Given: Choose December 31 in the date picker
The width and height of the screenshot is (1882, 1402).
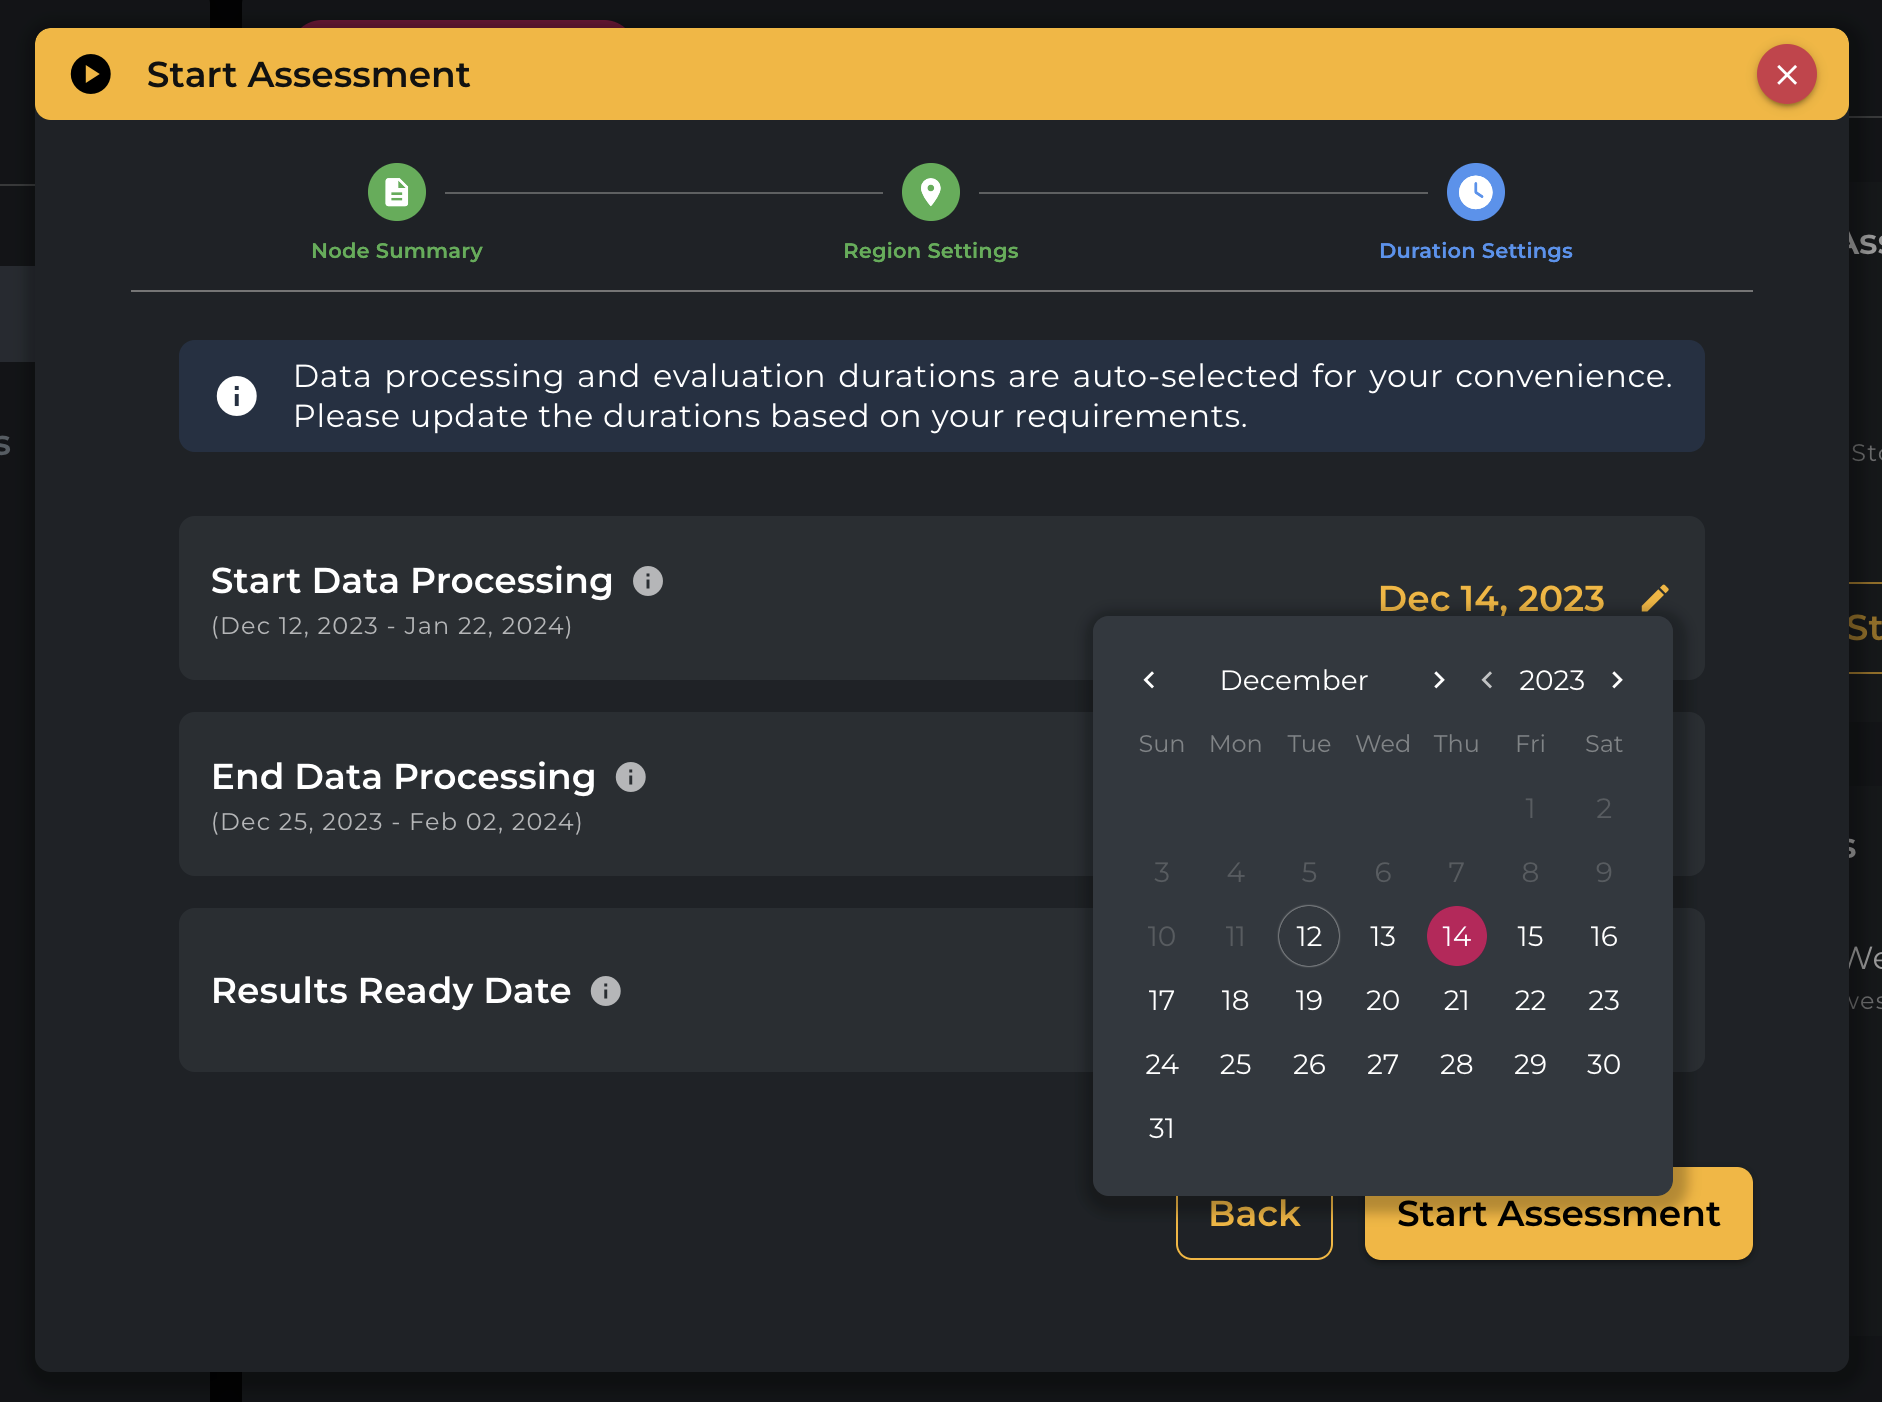Looking at the screenshot, I should click(x=1161, y=1128).
